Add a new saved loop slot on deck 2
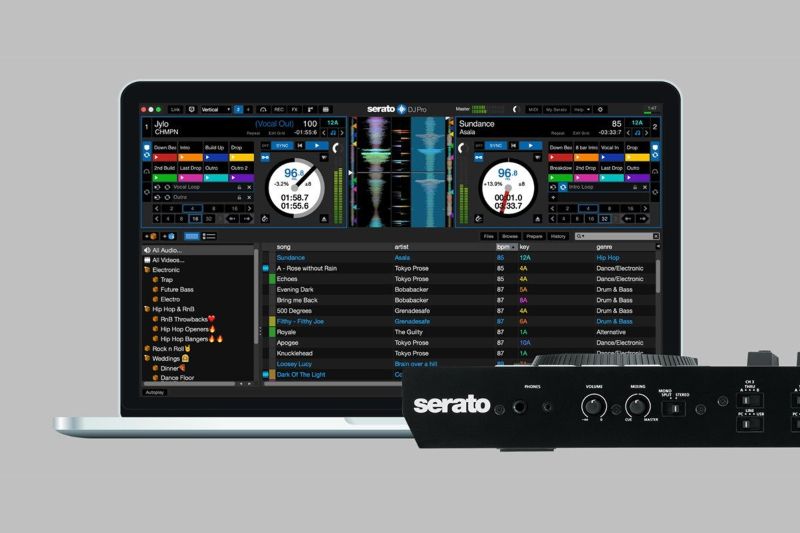 [553, 197]
